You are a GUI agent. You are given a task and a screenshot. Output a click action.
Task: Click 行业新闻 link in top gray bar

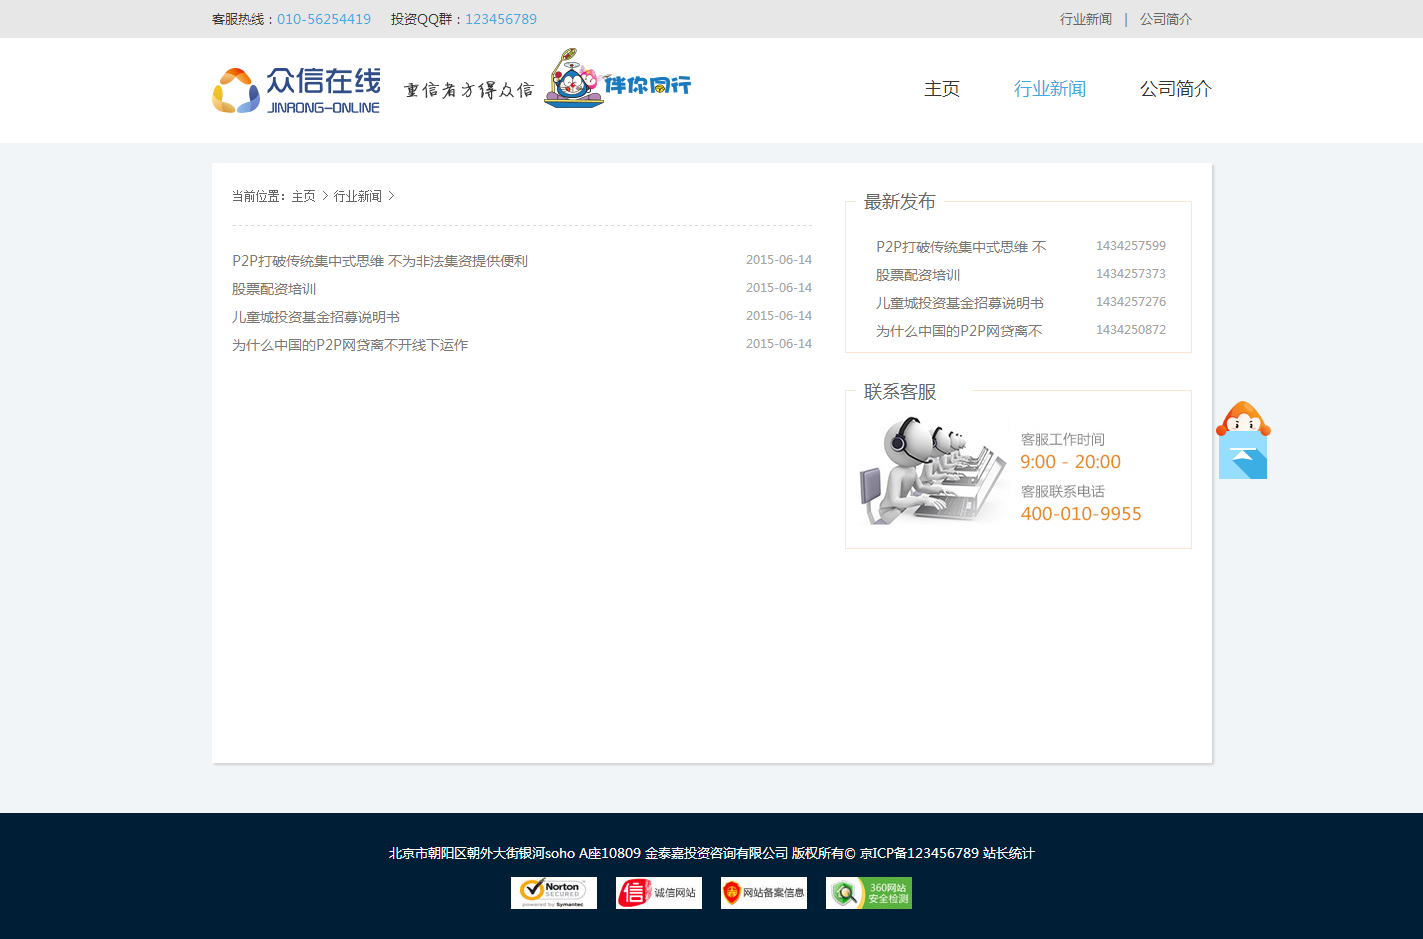click(1085, 19)
